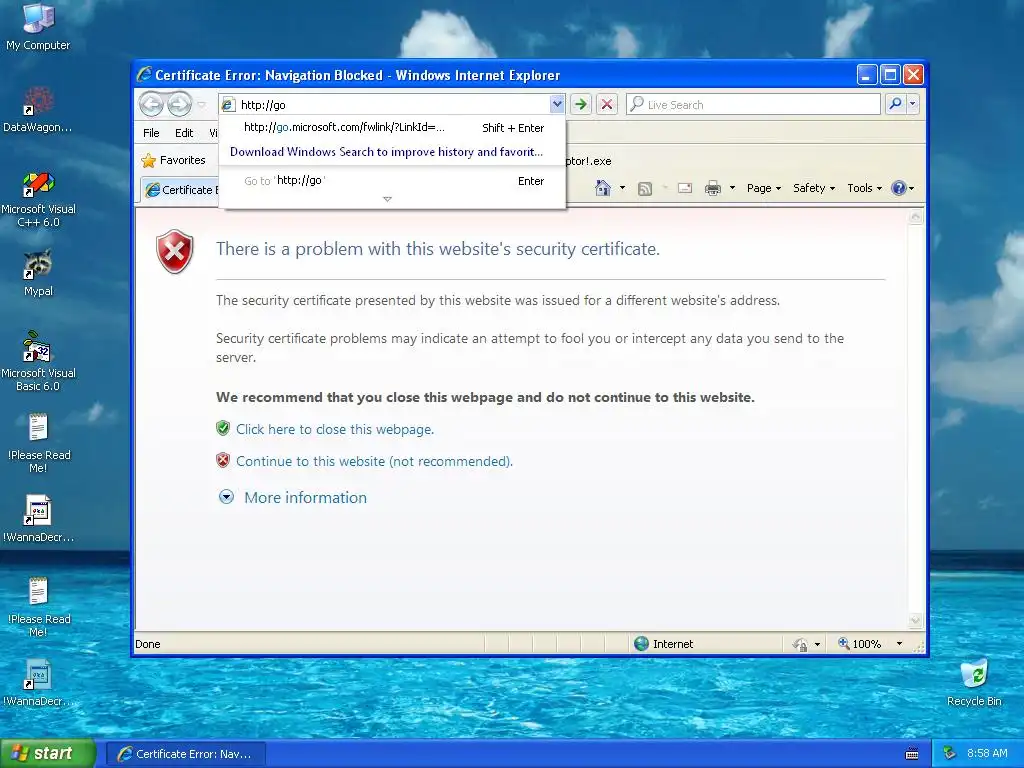Click the Live Search box
Screen dimensions: 1024x768
coord(754,104)
